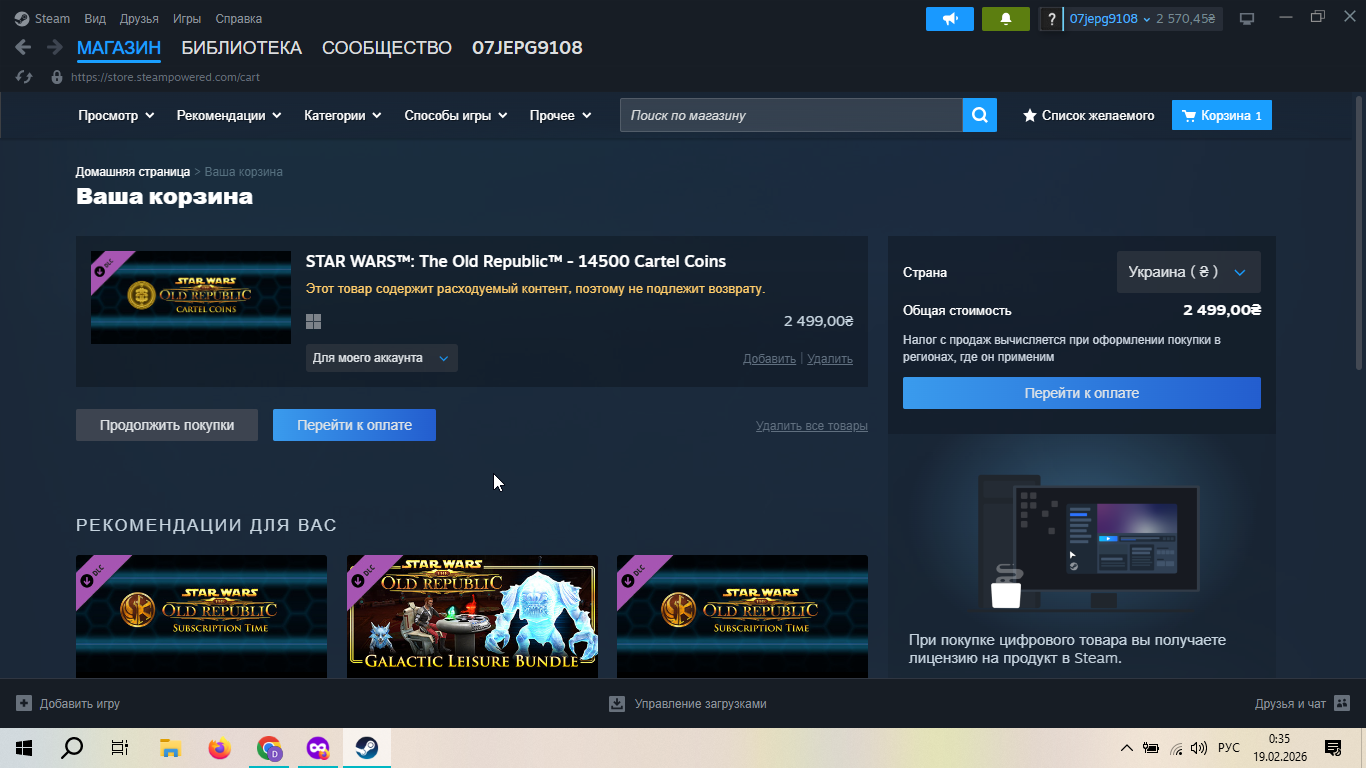Open the 14500 Cartel Coins product title
Screen dimensions: 1366x768
pyautogui.click(x=516, y=261)
